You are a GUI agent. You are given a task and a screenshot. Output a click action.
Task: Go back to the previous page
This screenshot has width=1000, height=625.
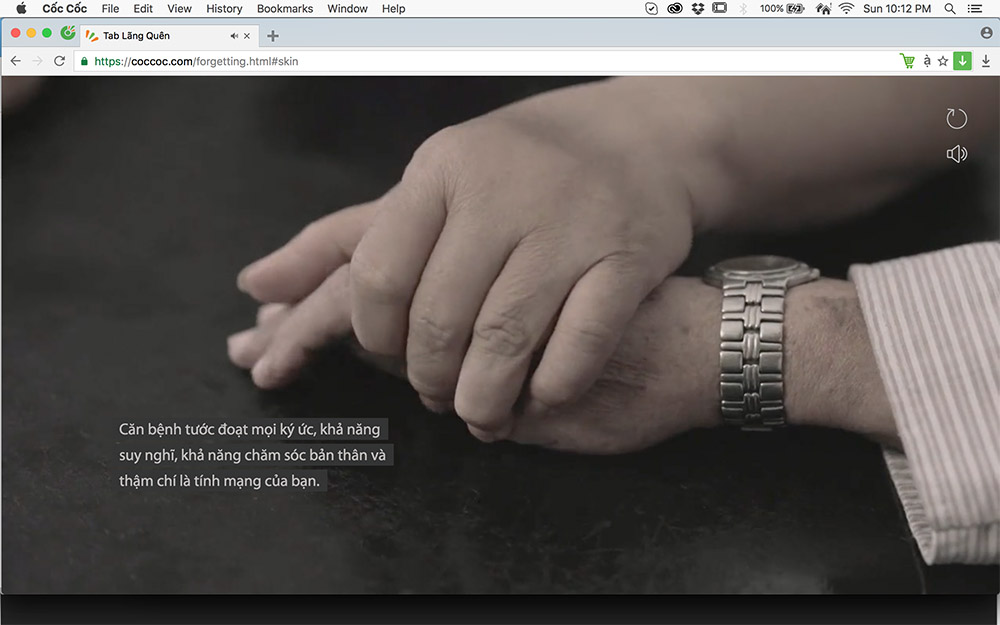tap(15, 61)
